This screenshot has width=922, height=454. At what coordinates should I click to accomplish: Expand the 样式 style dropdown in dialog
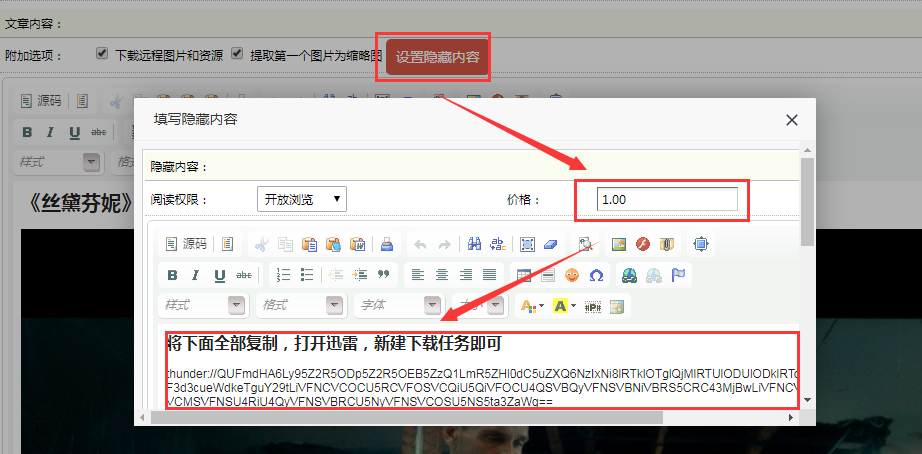[236, 305]
